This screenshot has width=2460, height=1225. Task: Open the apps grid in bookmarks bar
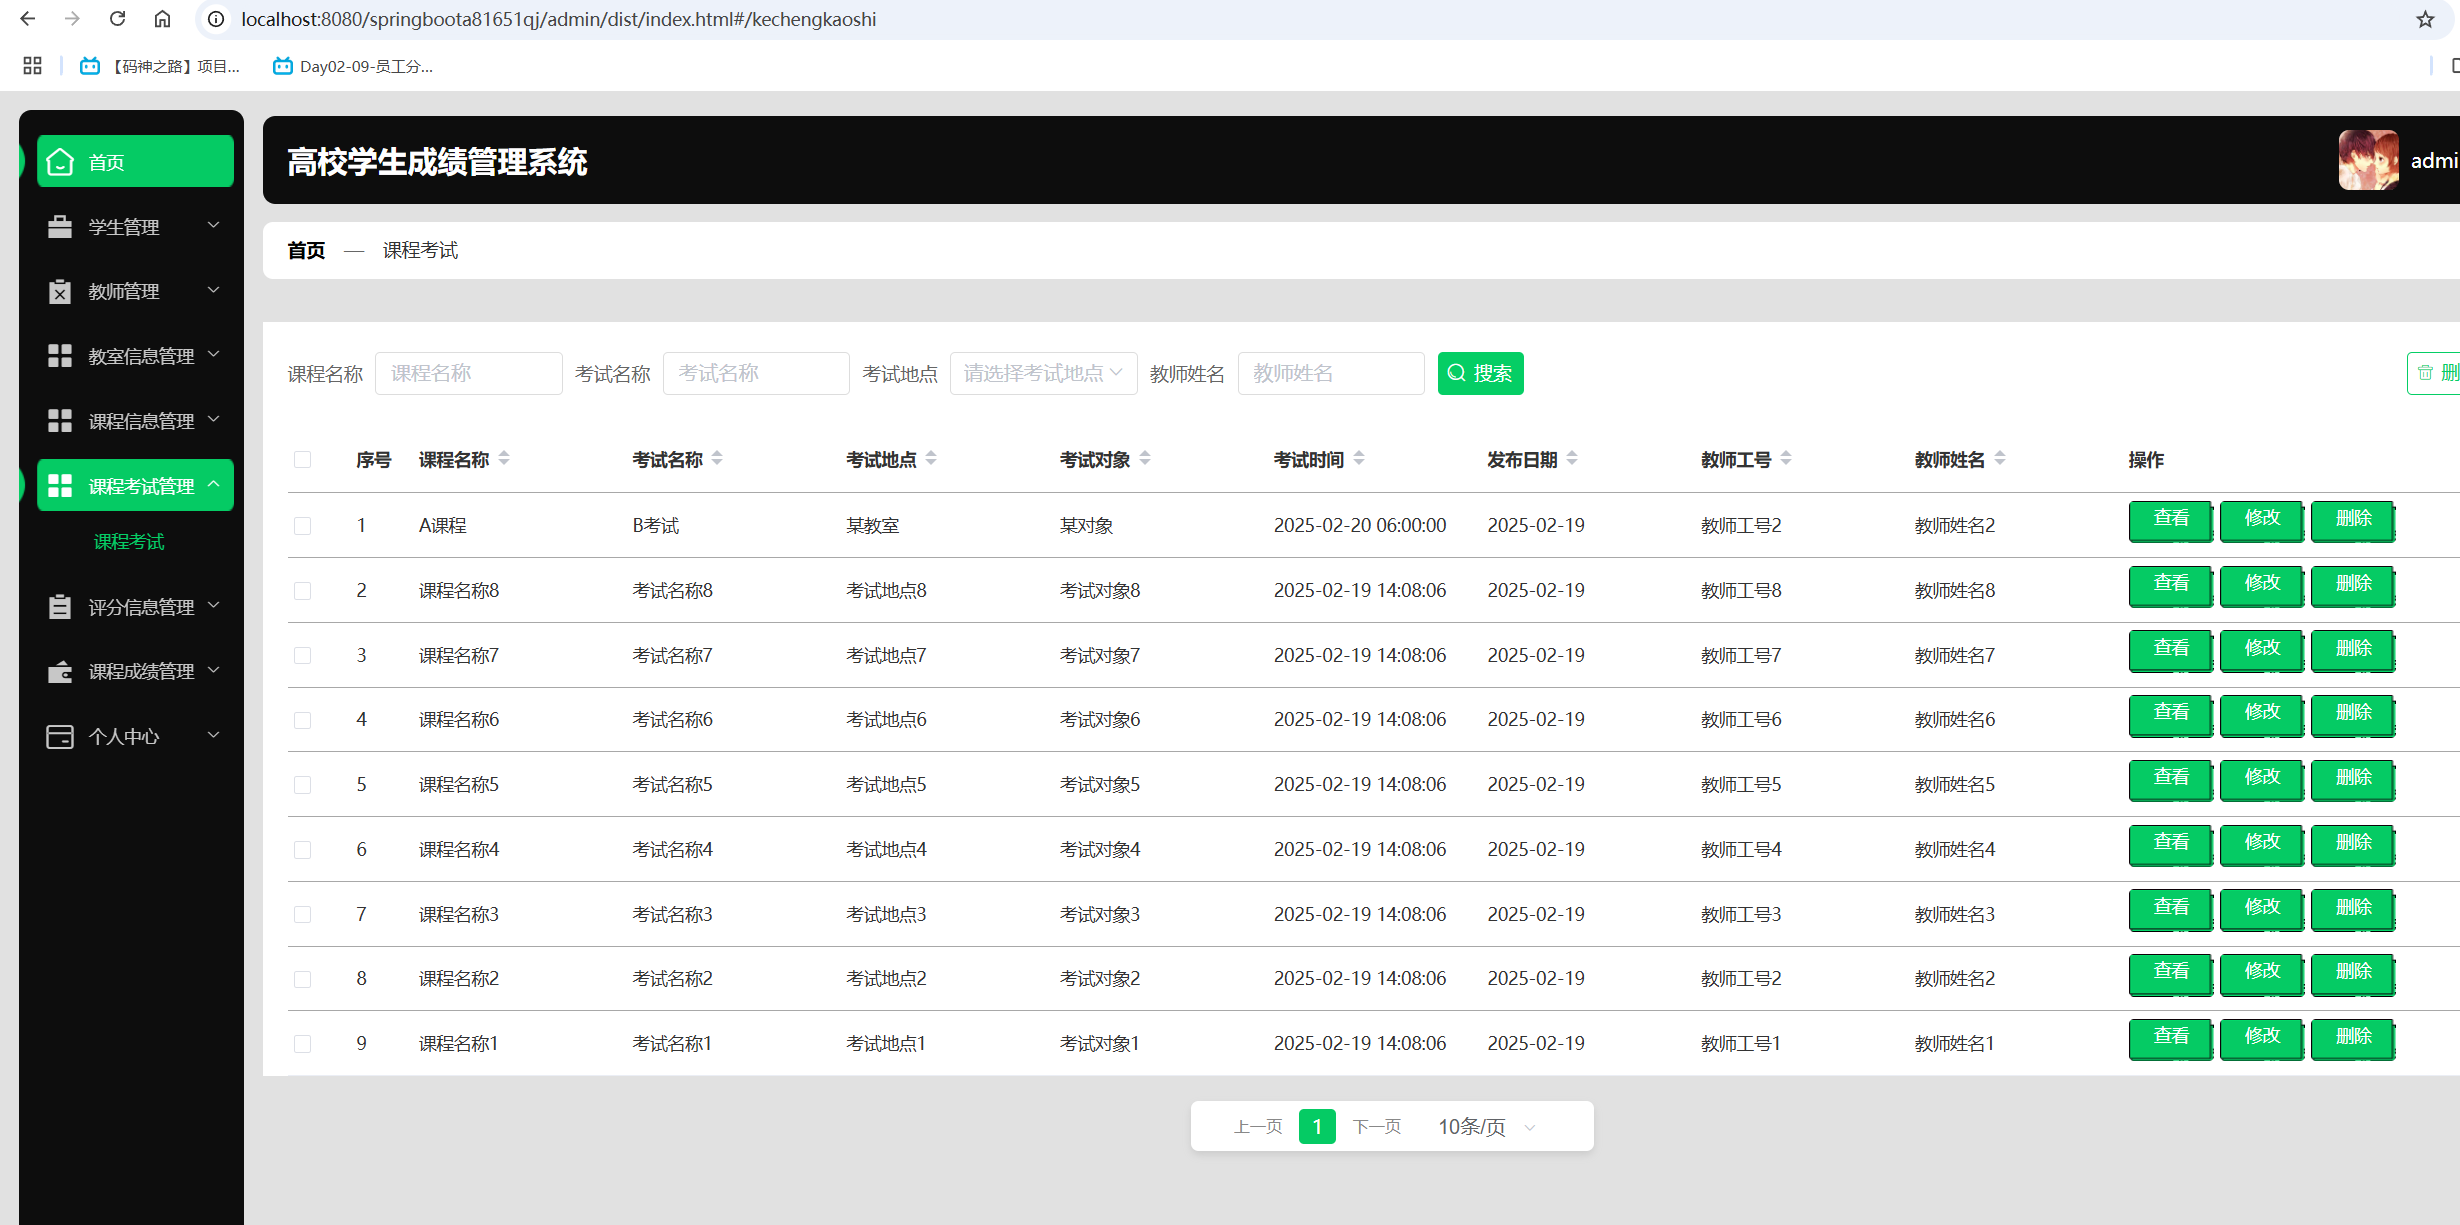tap(32, 66)
